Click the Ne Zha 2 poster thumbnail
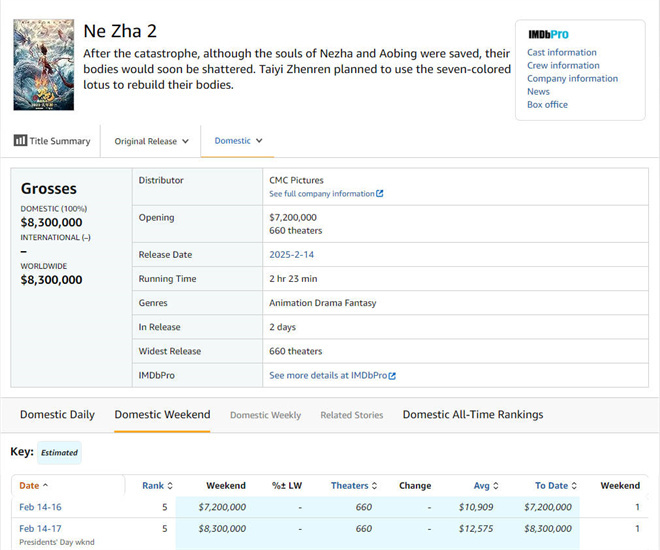The image size is (660, 550). pos(43,65)
